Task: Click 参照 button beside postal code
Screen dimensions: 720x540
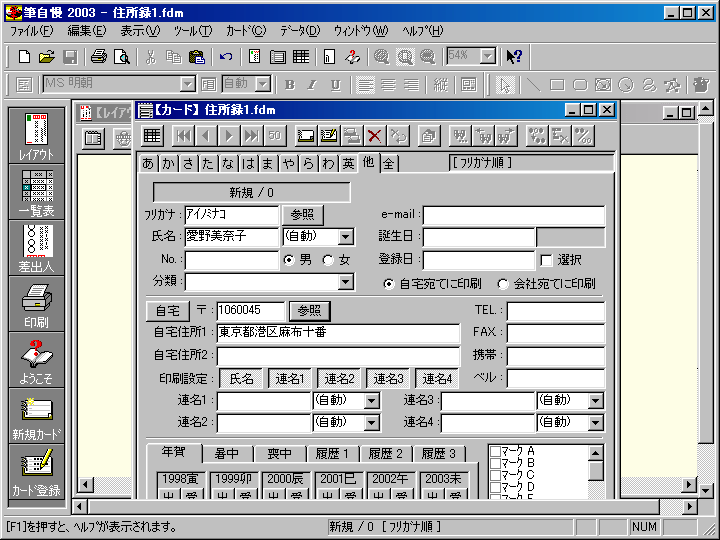Action: [309, 311]
